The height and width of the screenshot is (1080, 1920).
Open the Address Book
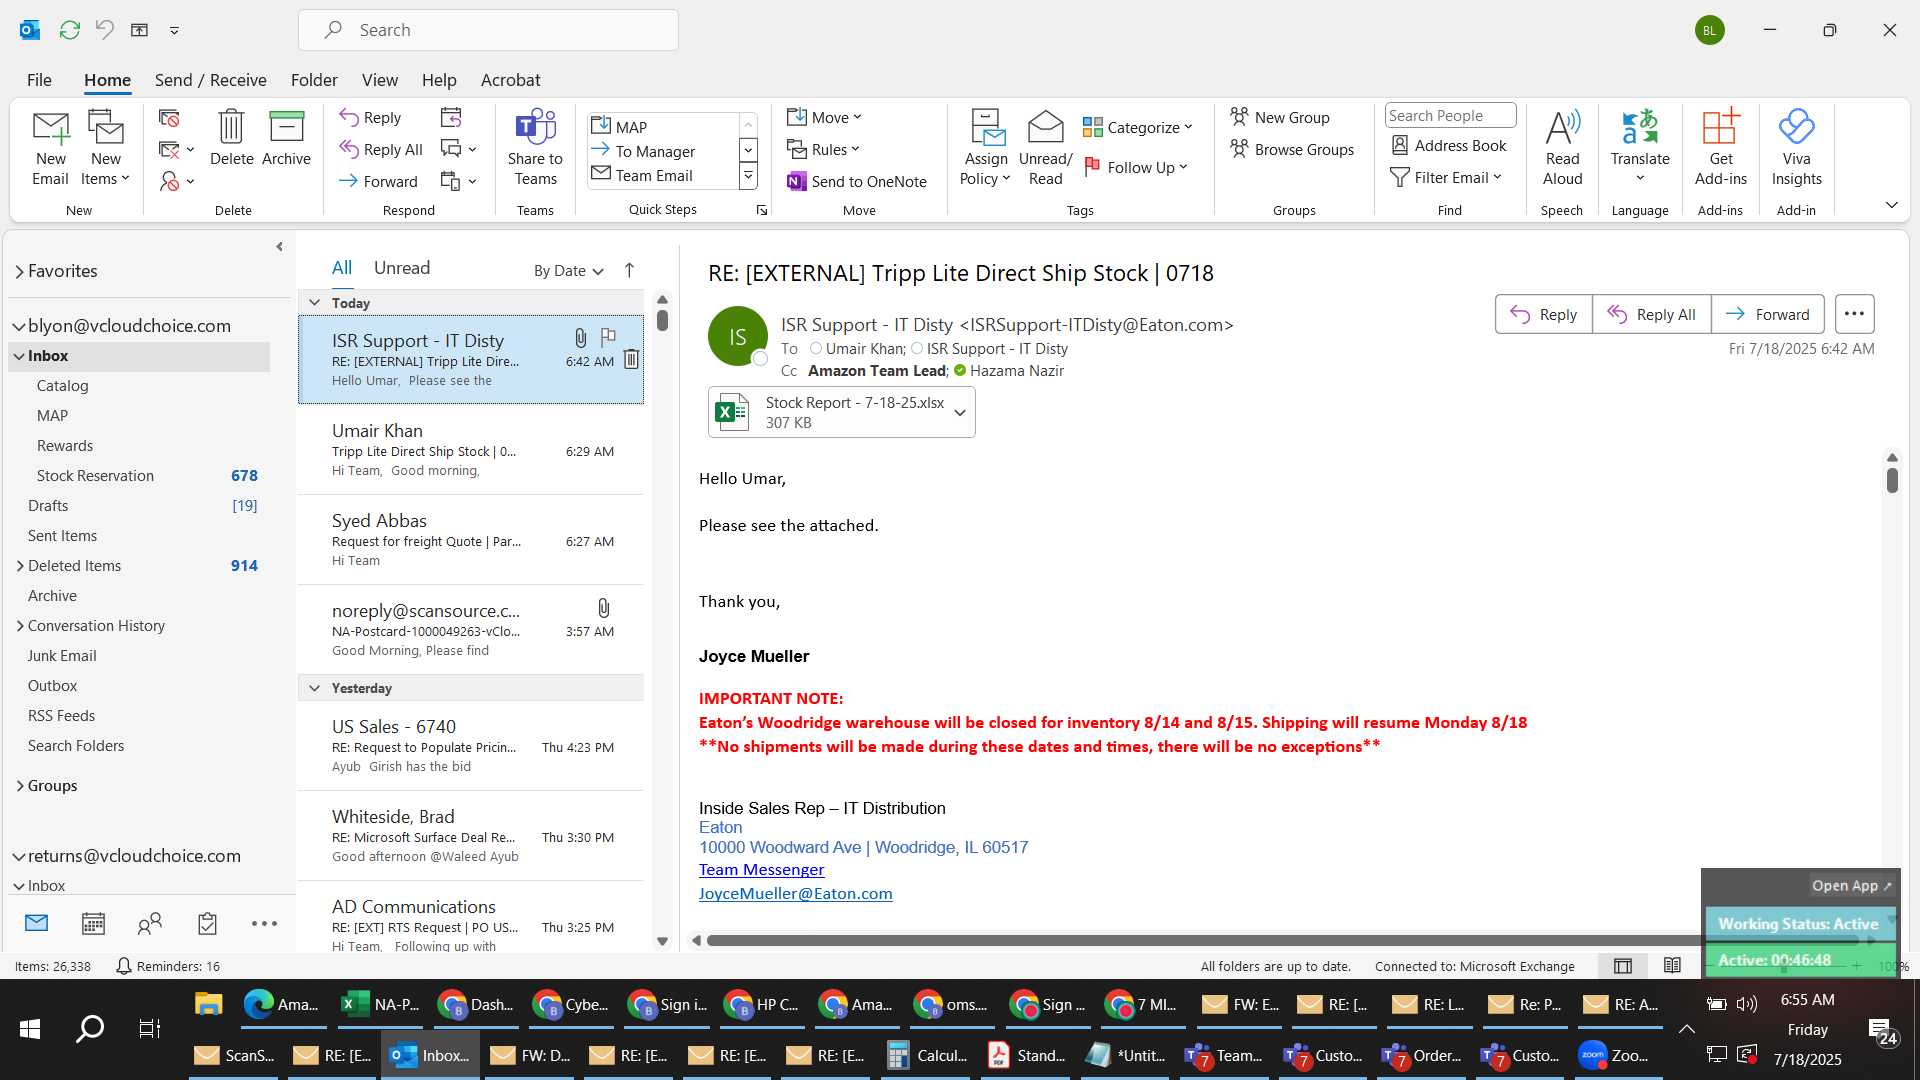(x=1449, y=145)
